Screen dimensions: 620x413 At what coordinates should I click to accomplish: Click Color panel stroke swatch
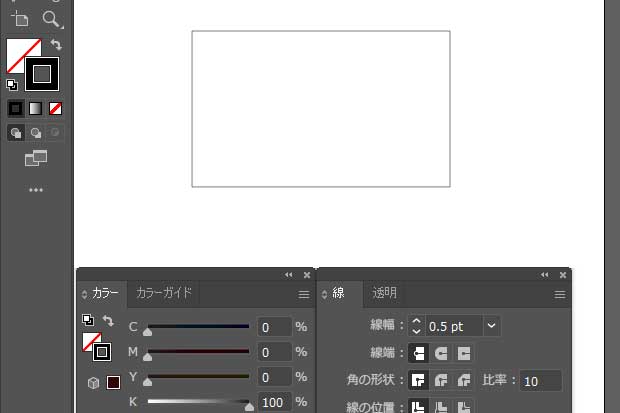[x=102, y=352]
